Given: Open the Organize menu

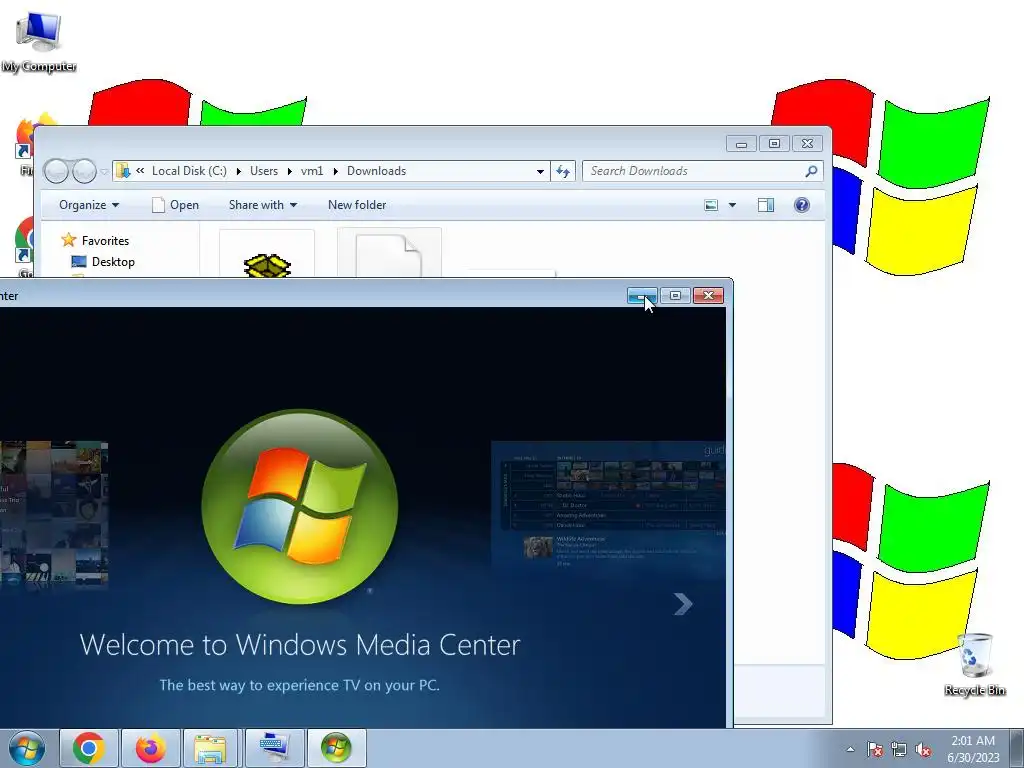Looking at the screenshot, I should click(x=89, y=205).
